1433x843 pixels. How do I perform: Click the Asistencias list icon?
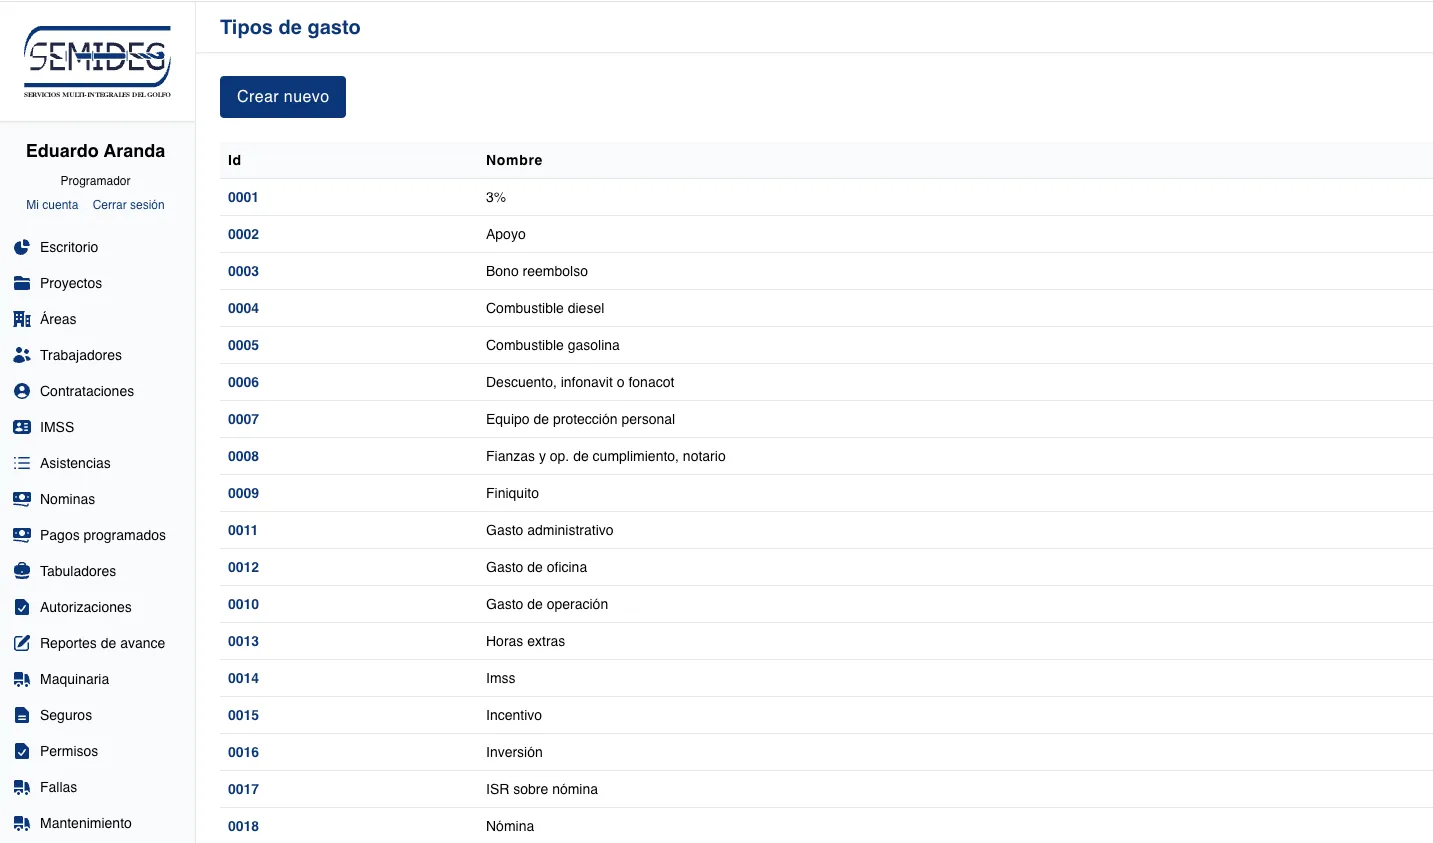[22, 463]
